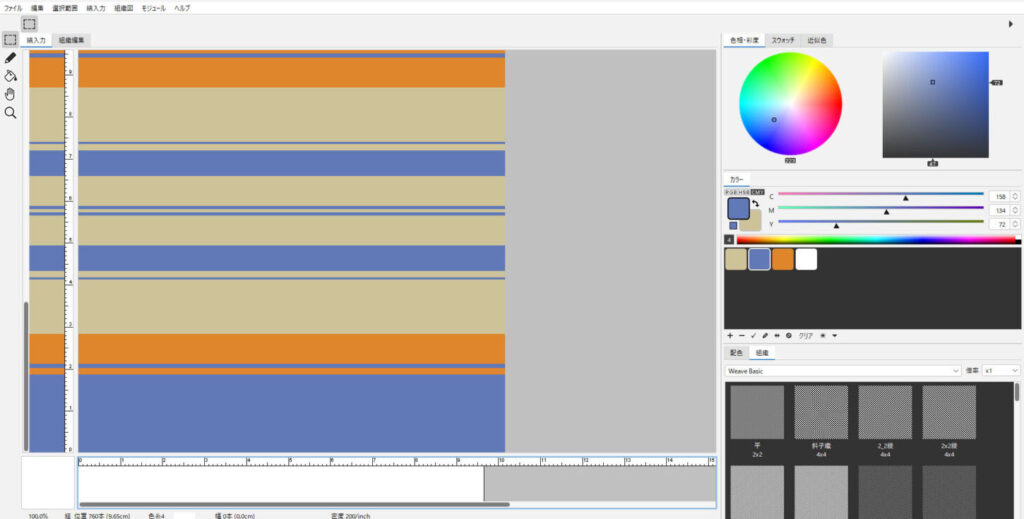This screenshot has height=519, width=1024.
Task: Select the pencil drawing tool
Action: (10, 57)
